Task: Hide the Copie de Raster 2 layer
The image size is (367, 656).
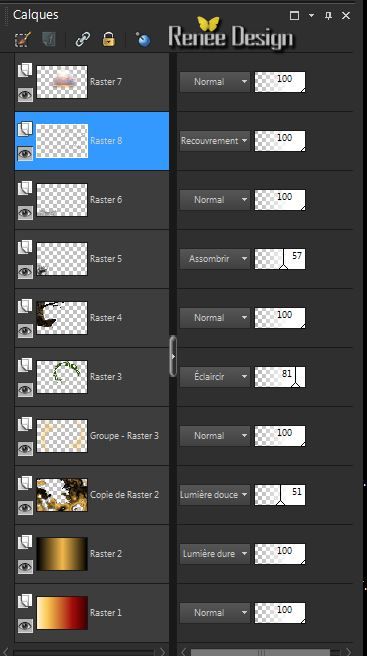Action: [x=25, y=508]
